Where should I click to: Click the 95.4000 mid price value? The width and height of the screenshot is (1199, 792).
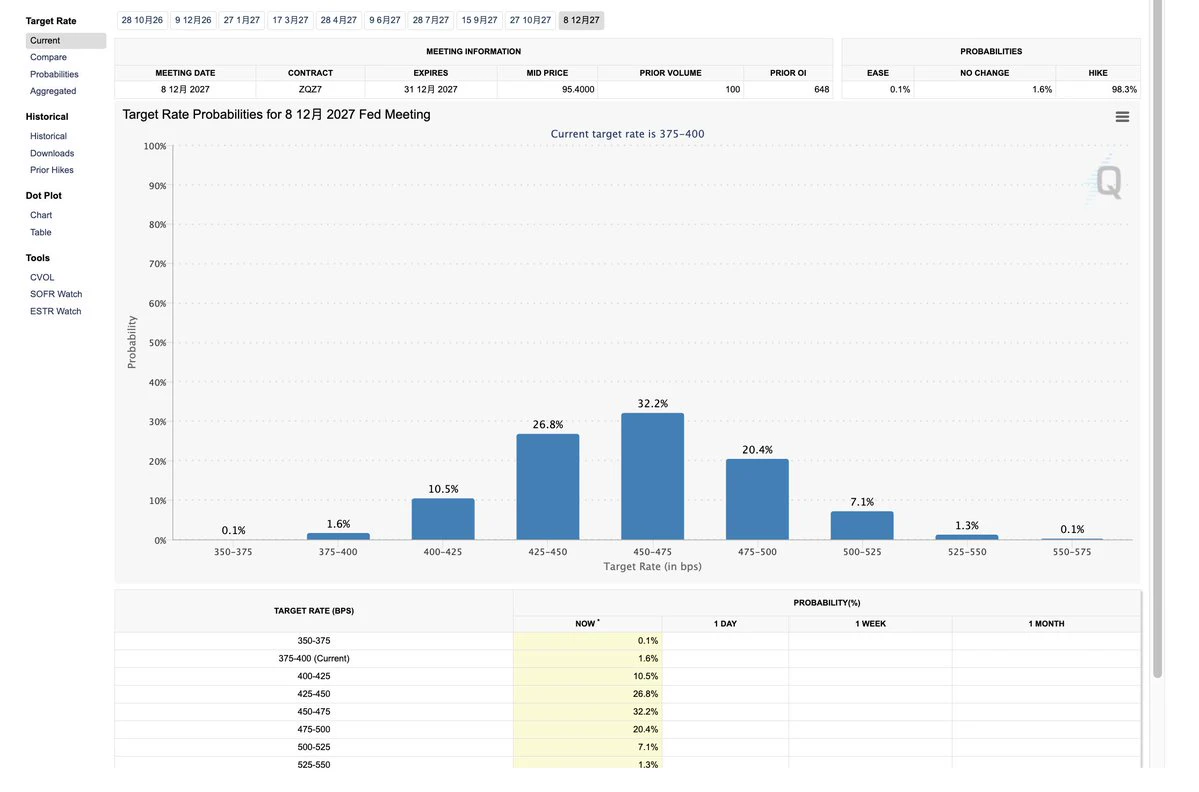pyautogui.click(x=578, y=89)
